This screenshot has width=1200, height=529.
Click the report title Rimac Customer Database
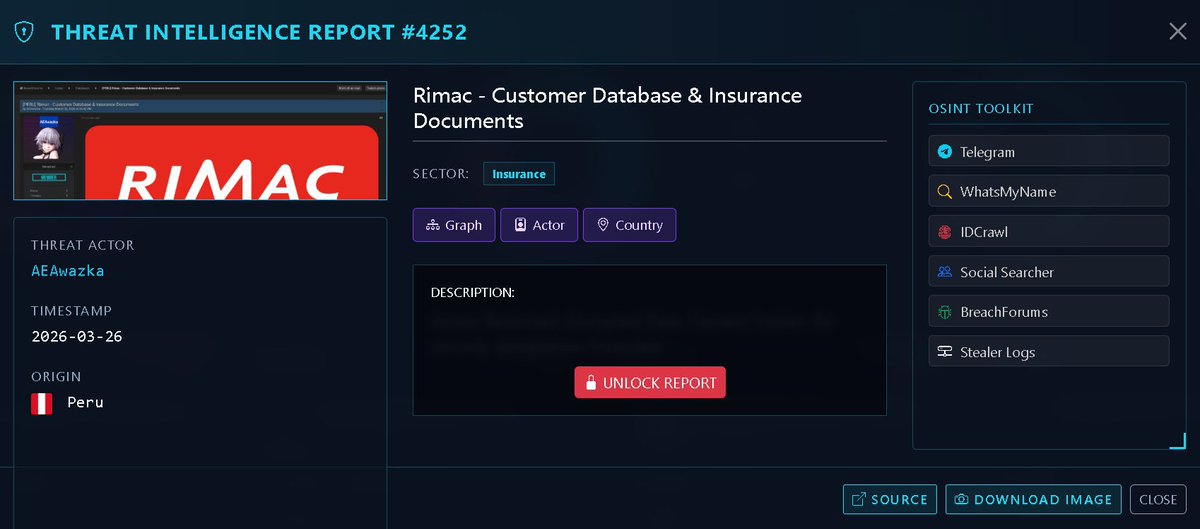click(x=608, y=109)
